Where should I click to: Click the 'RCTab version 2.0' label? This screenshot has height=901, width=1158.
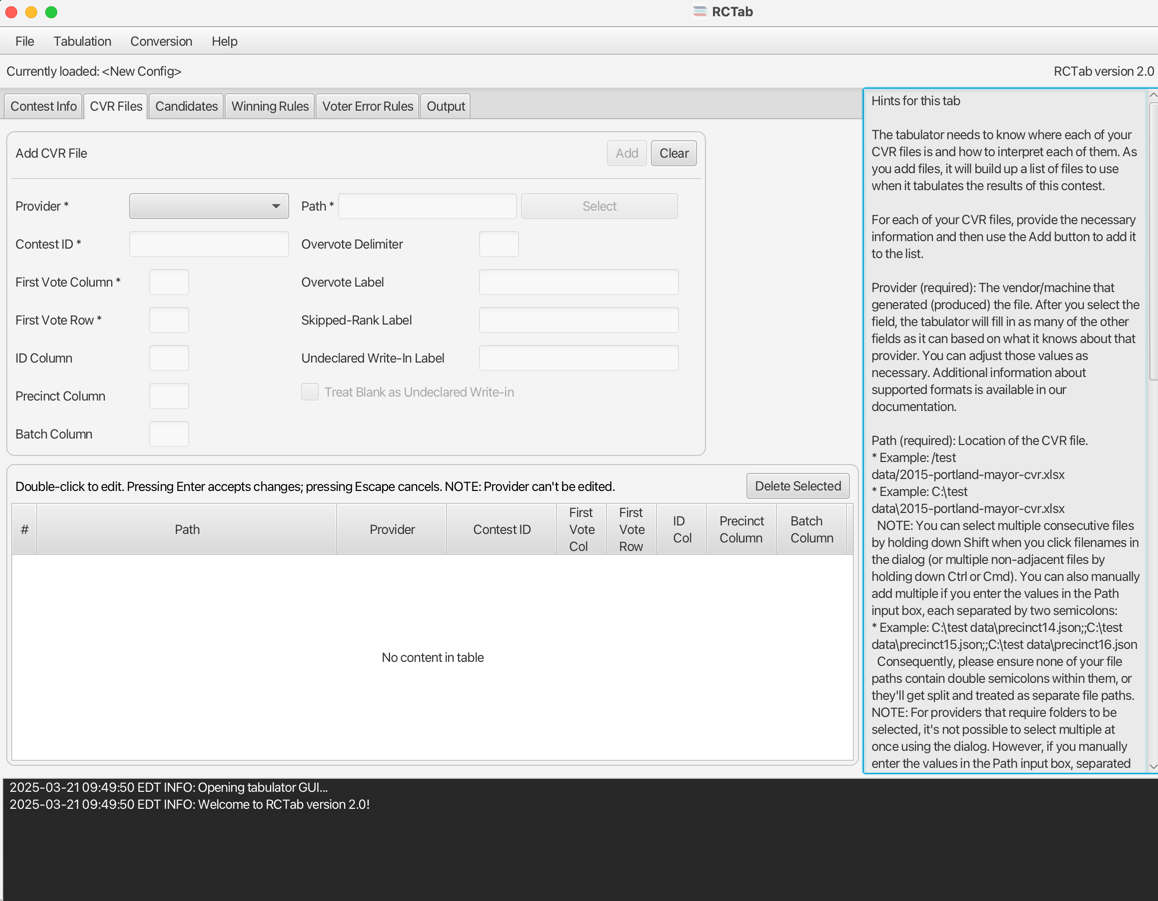1103,72
